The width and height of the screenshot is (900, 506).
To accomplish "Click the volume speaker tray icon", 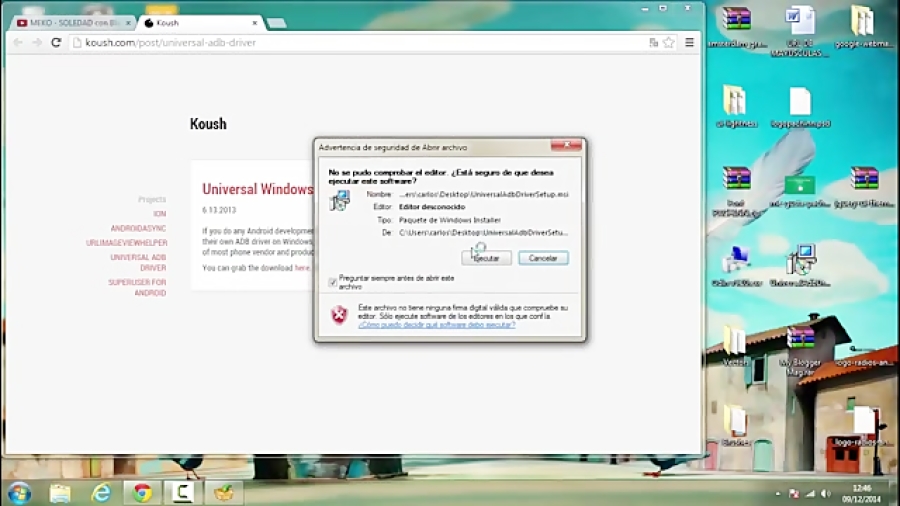I will (826, 493).
